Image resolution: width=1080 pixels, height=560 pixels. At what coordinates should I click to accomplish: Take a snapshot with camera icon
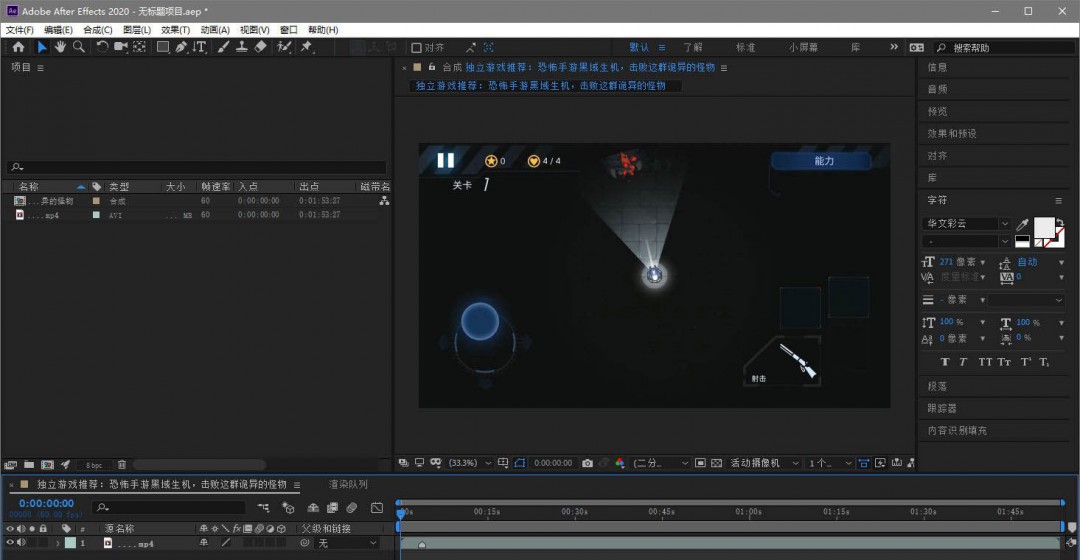(587, 463)
